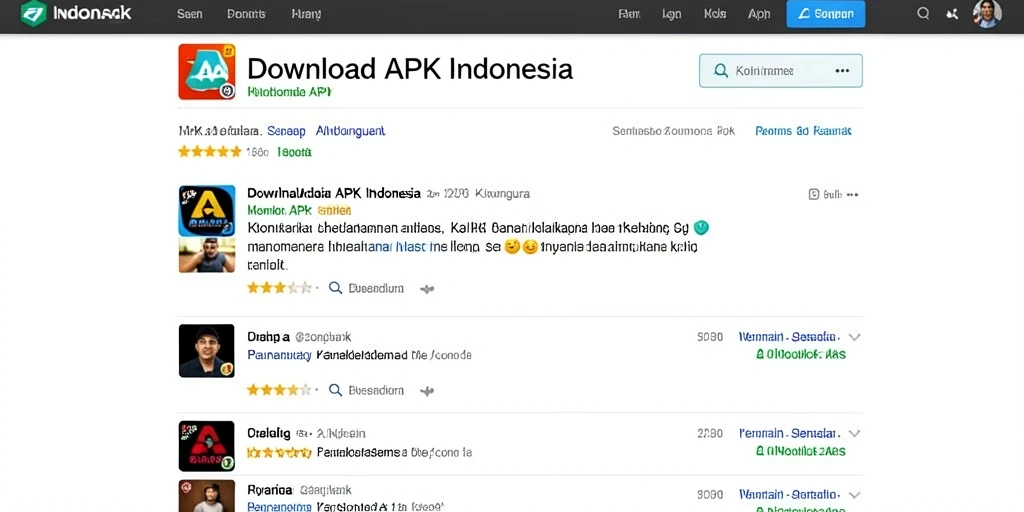Screen dimensions: 1024x512
Task: Click the star rating in the Drahpa row
Action: pyautogui.click(x=280, y=390)
